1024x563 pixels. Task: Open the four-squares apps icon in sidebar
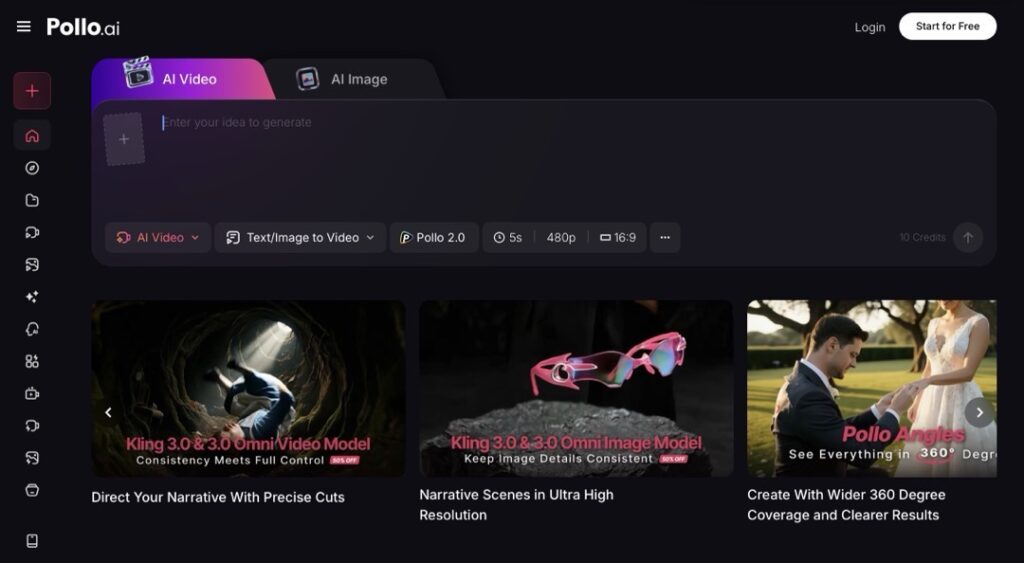[32, 362]
